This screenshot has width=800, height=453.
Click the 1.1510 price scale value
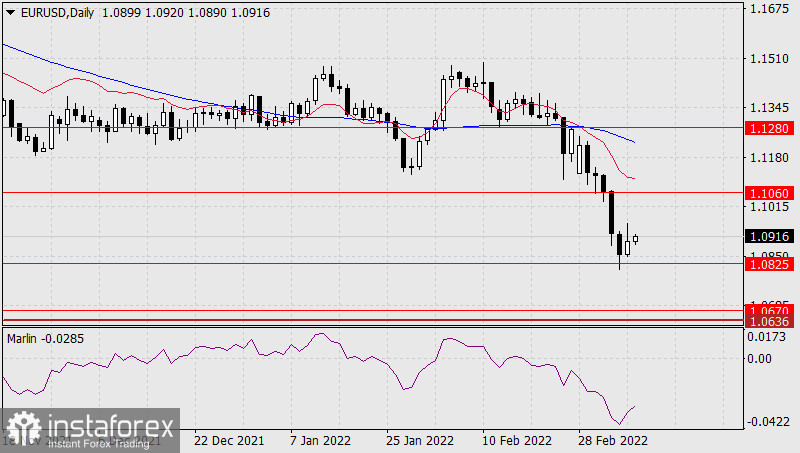[769, 59]
